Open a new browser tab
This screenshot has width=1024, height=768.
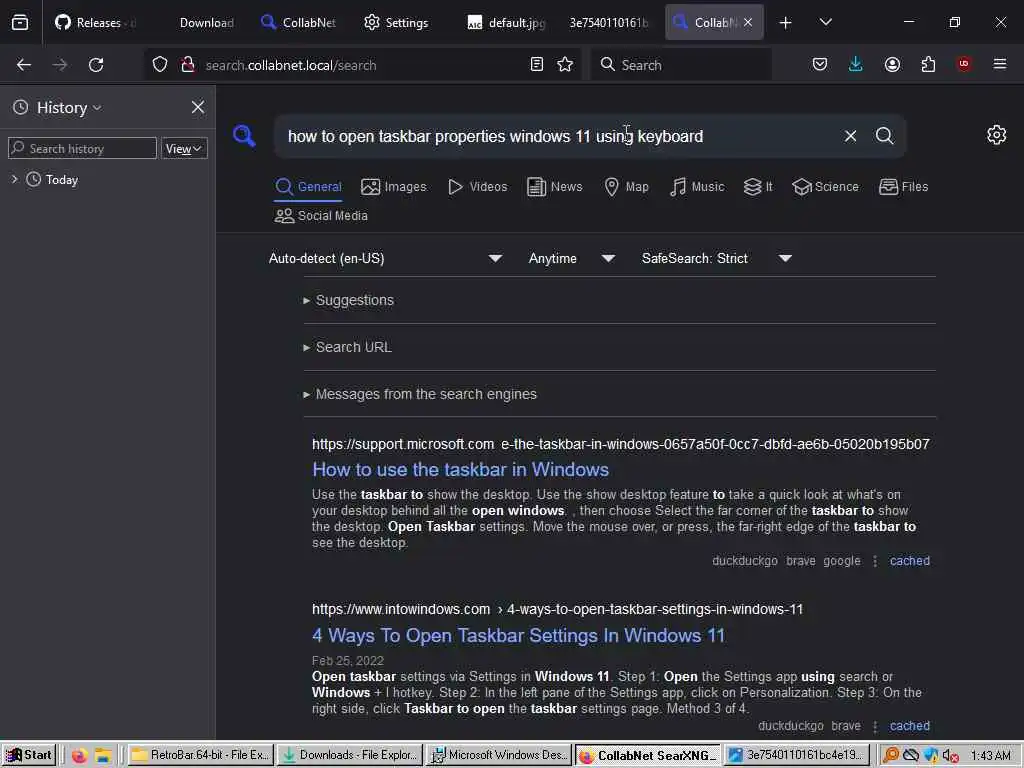point(786,22)
